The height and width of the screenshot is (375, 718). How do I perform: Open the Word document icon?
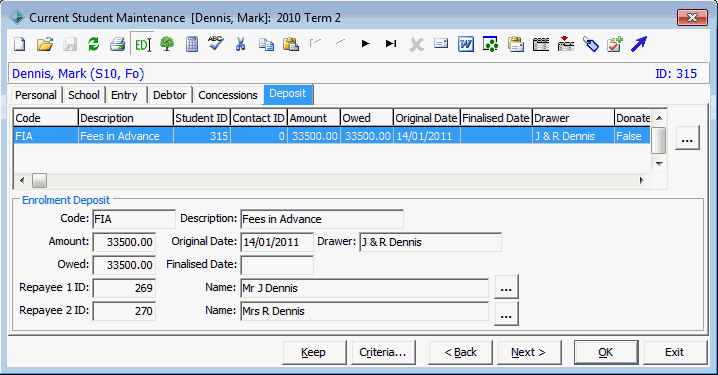(466, 44)
